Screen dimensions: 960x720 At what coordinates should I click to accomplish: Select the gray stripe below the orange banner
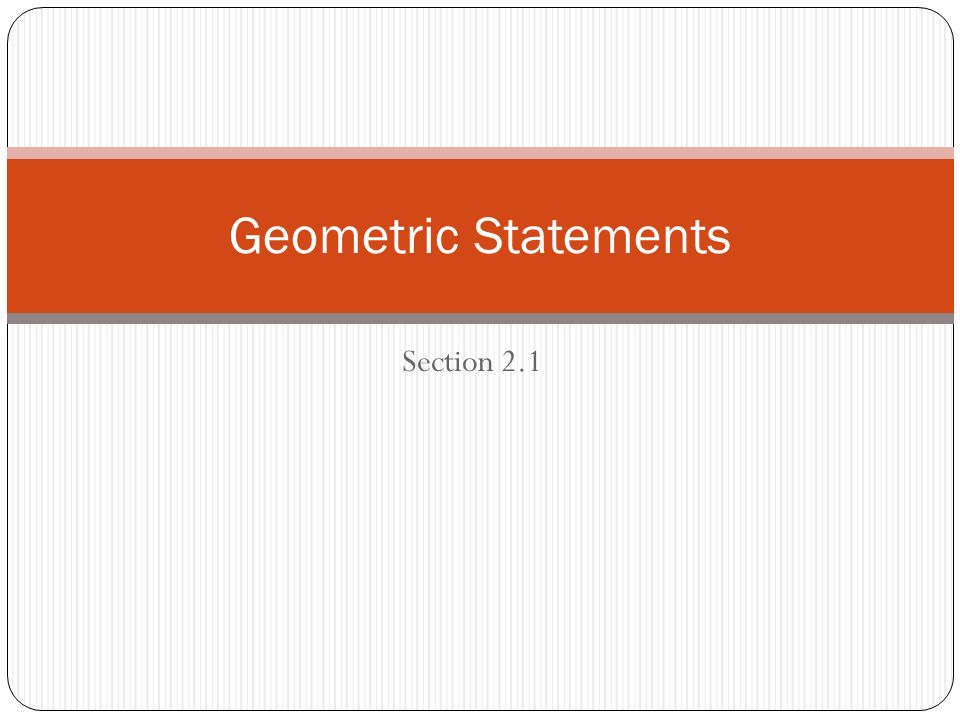pos(480,318)
